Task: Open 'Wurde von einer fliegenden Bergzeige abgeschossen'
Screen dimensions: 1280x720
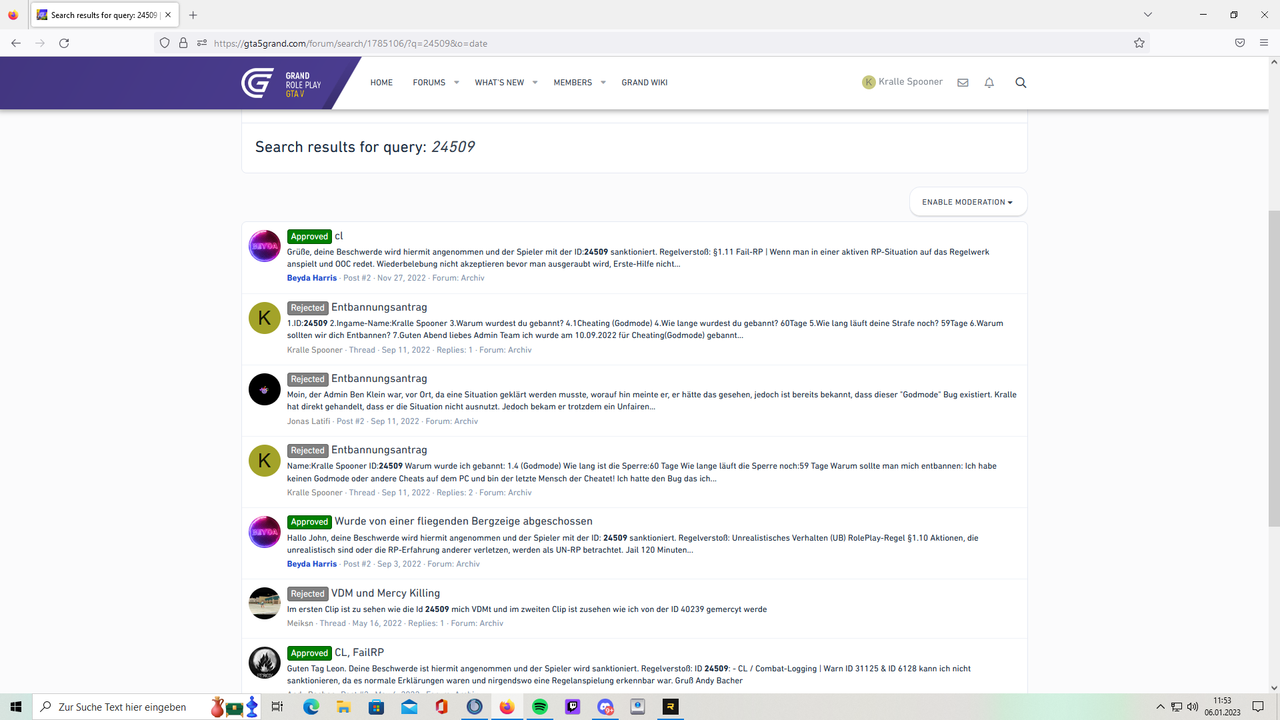Action: (x=463, y=521)
